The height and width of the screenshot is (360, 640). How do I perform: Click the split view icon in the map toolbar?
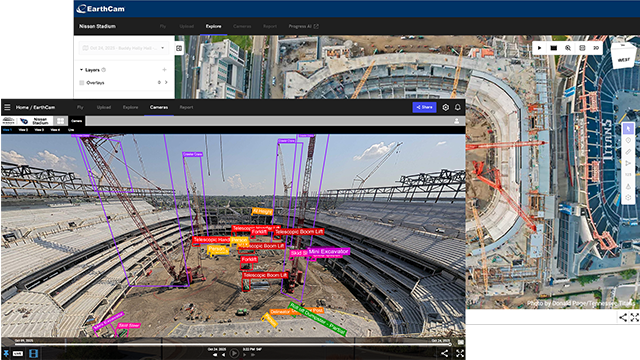pyautogui.click(x=582, y=48)
